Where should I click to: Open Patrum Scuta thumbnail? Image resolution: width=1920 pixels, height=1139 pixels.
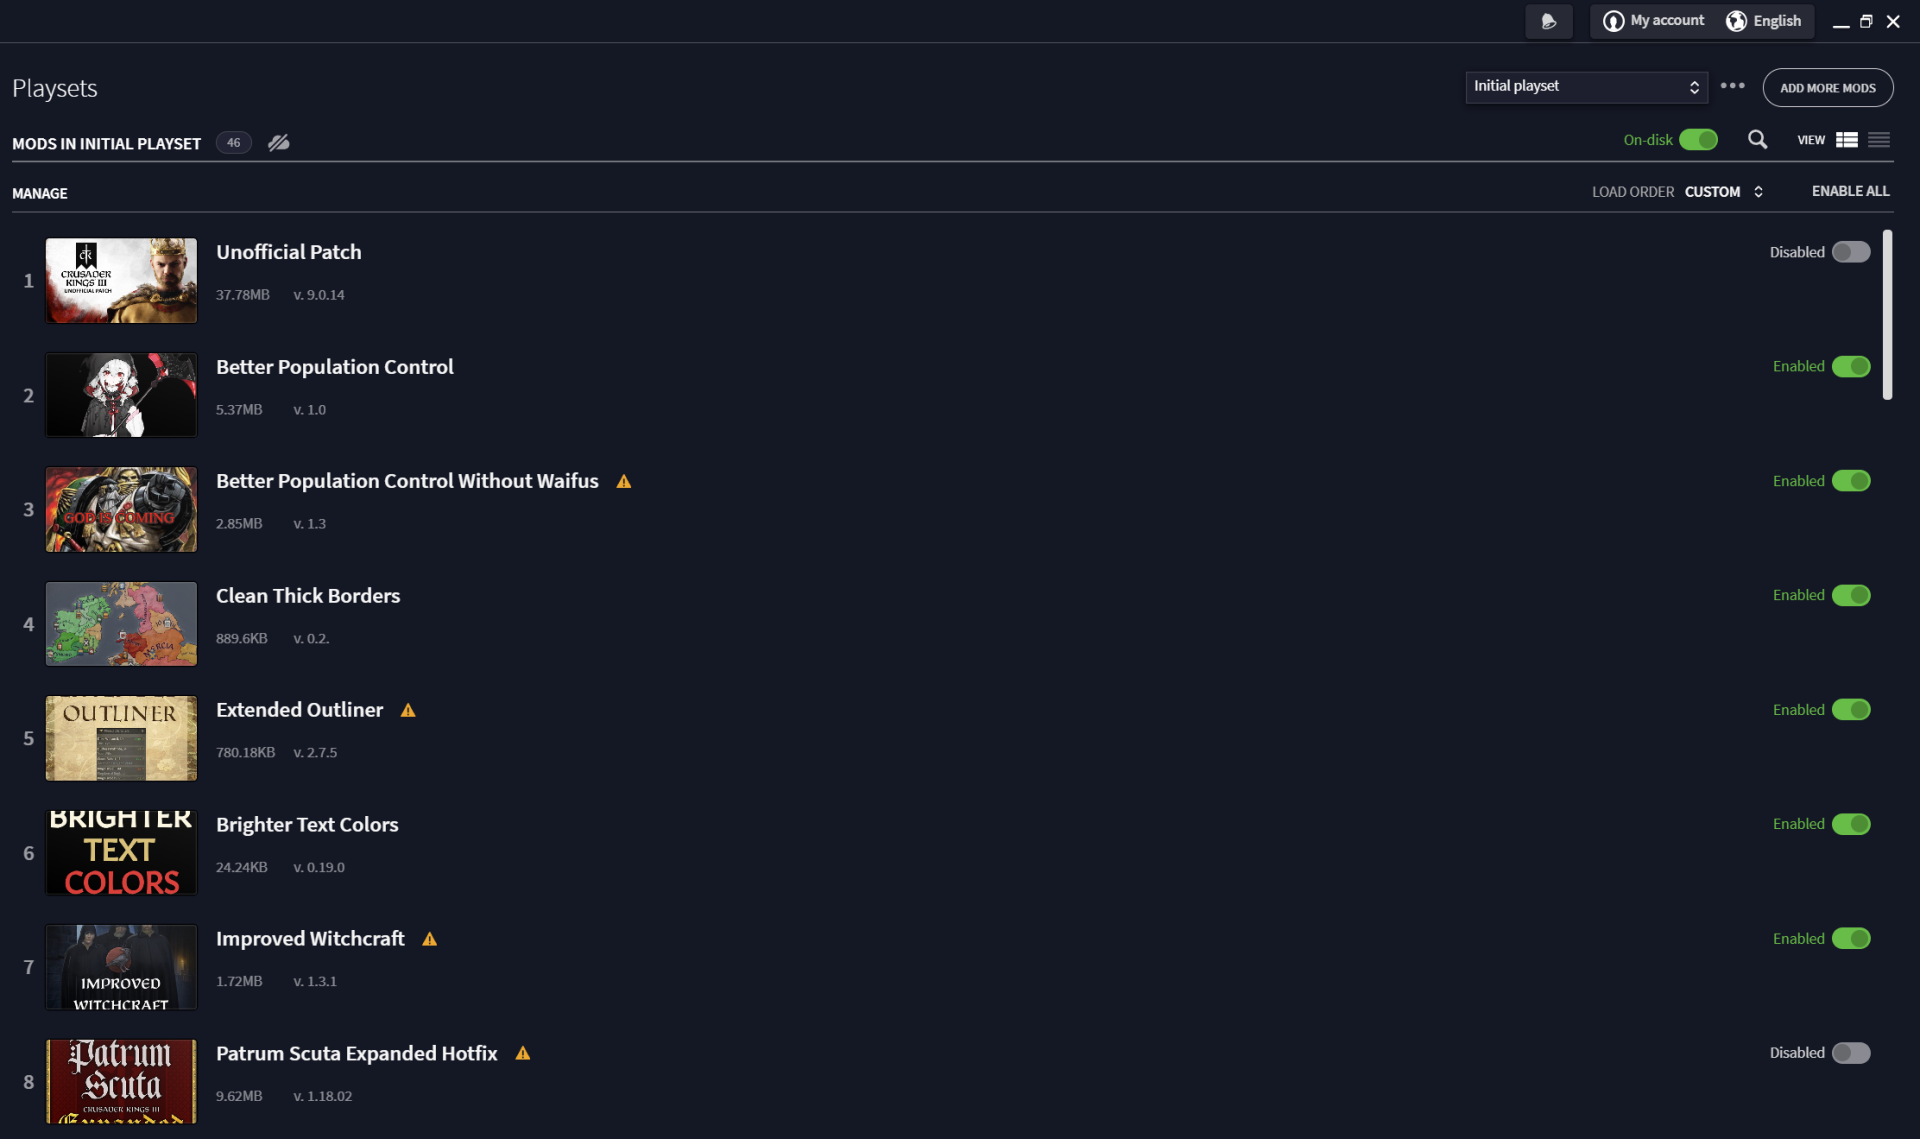pos(121,1082)
